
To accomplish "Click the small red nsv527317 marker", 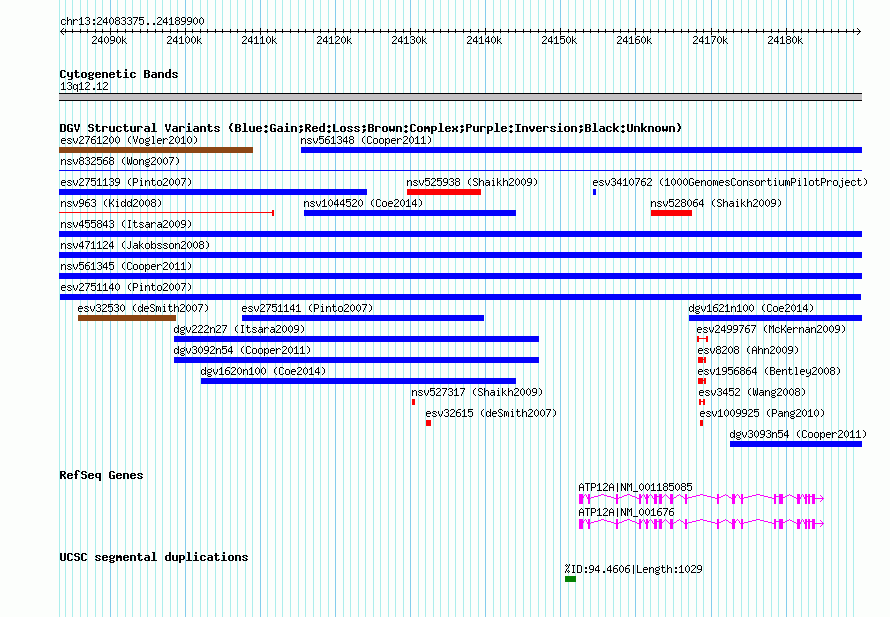I will click(413, 402).
